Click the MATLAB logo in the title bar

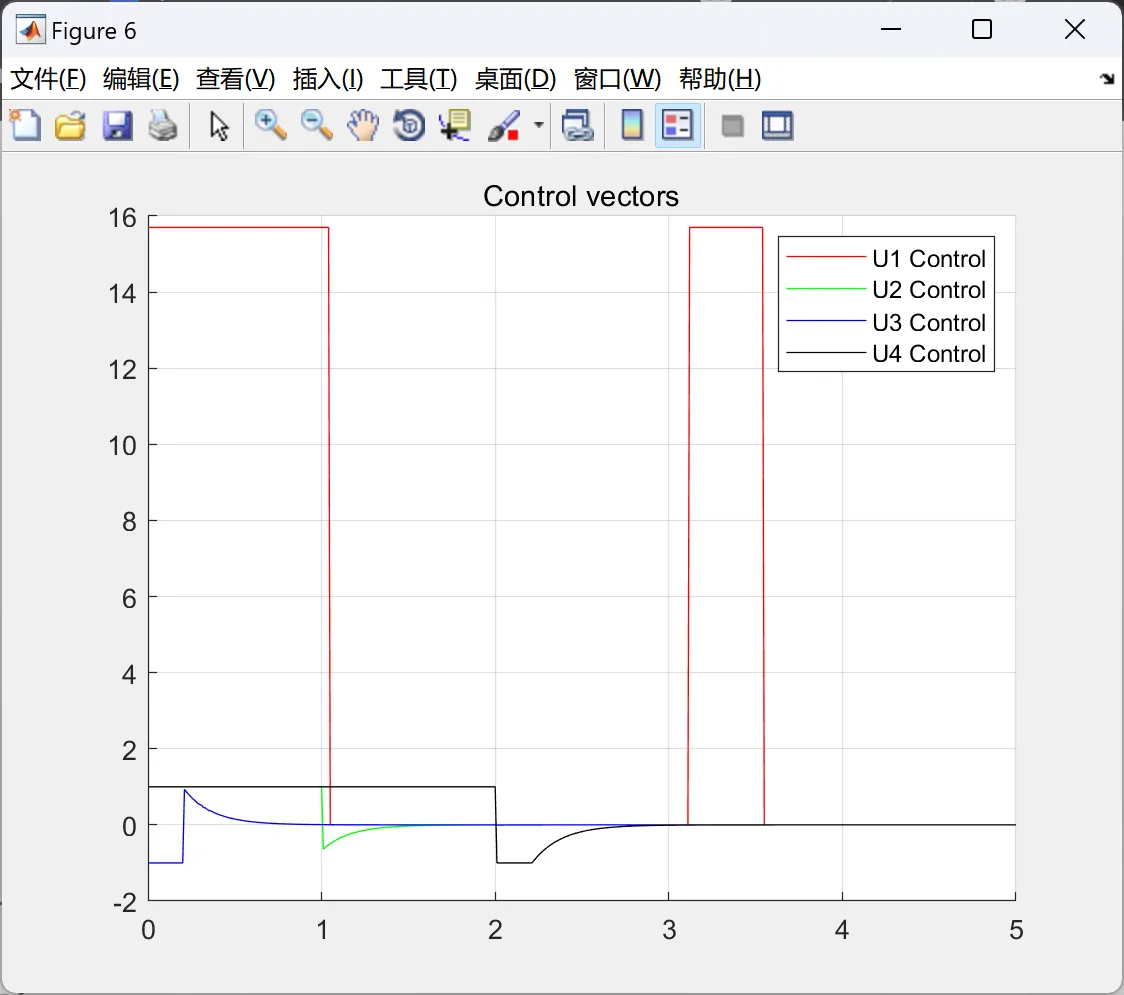click(x=30, y=30)
